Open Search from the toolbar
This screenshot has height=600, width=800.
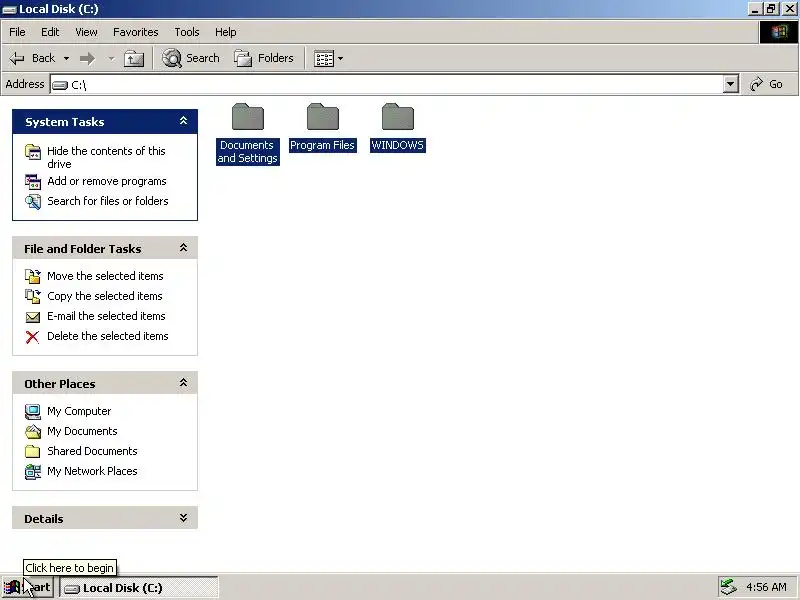tap(191, 58)
